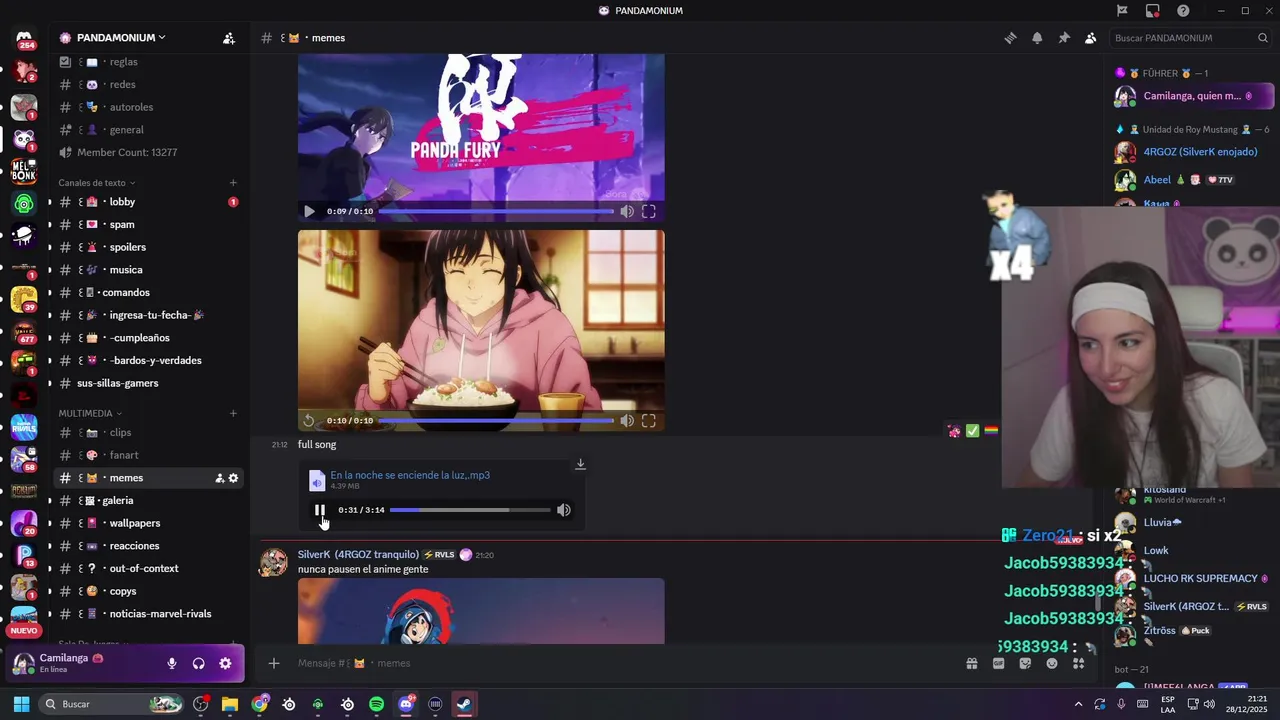The image size is (1280, 720).
Task: Add a channel to MULTIMEDIA category
Action: tap(233, 413)
